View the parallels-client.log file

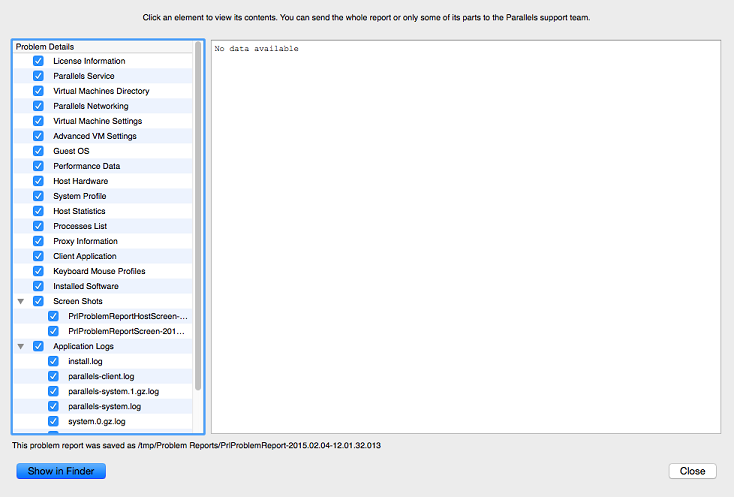tap(101, 376)
